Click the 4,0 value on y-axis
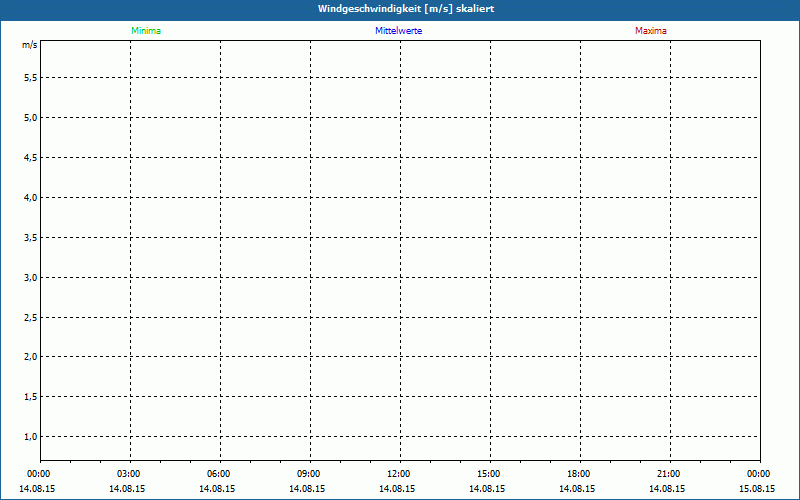Image resolution: width=800 pixels, height=500 pixels. (30, 198)
